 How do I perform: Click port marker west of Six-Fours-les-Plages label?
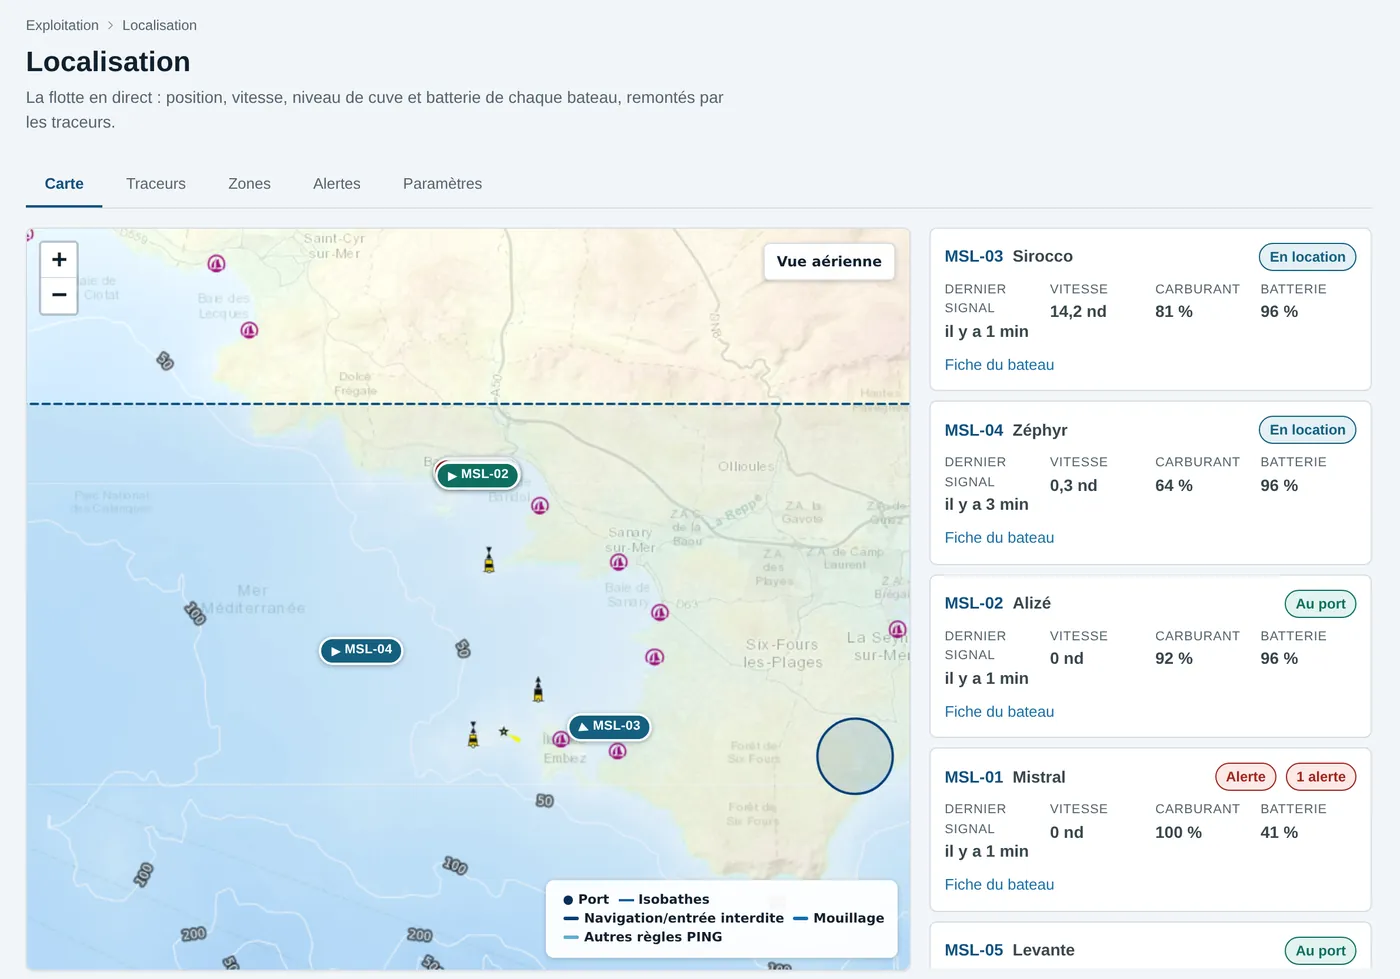(655, 657)
